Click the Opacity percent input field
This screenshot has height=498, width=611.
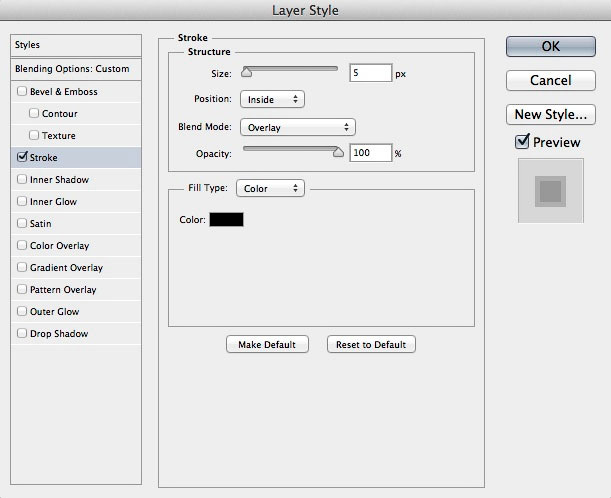coord(371,152)
